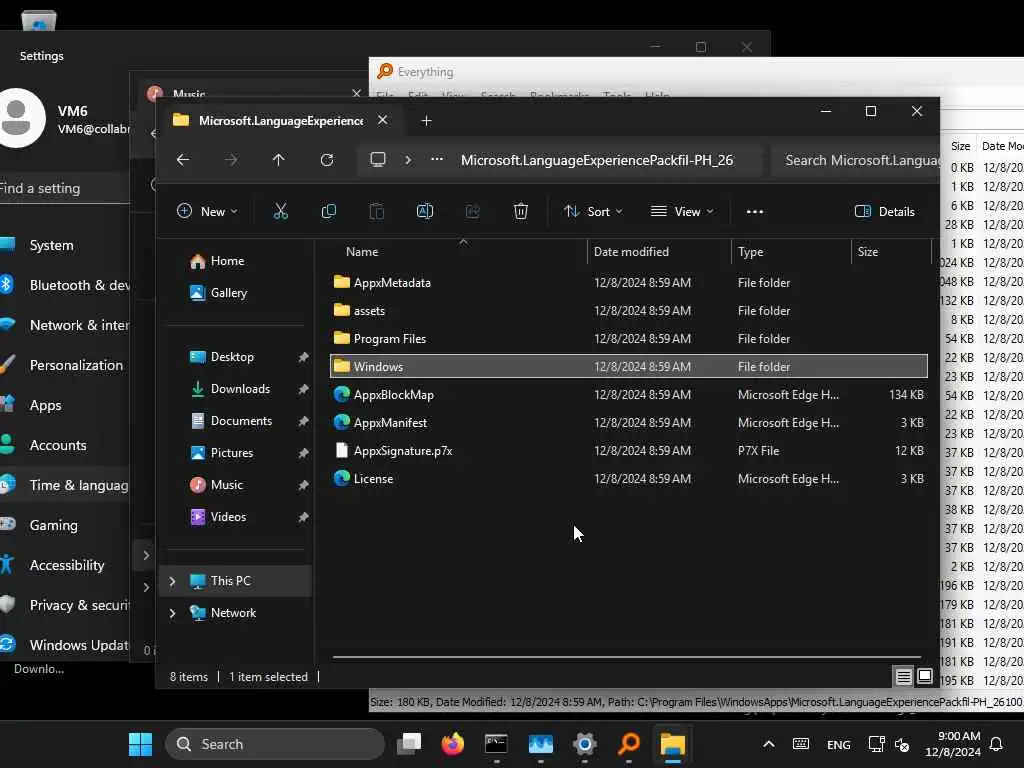Select the AppxManifest file

[629, 423]
